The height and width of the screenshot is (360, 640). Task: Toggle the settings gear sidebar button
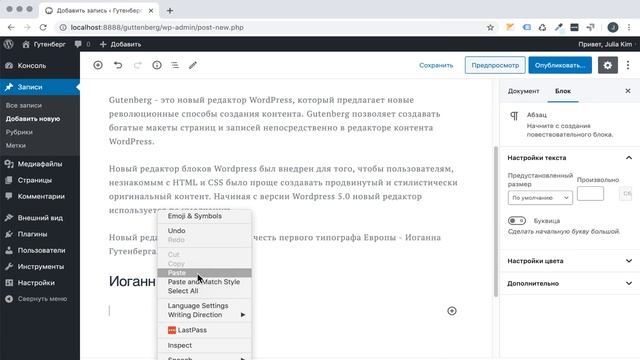pyautogui.click(x=608, y=65)
